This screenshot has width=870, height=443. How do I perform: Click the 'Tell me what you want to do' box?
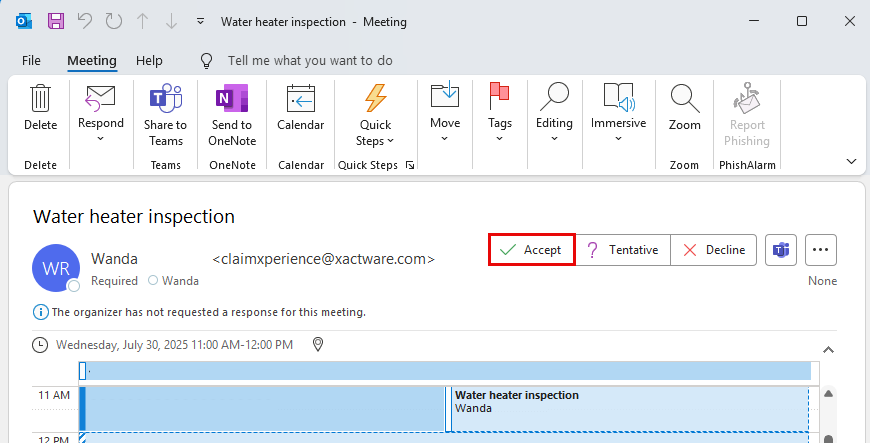[310, 61]
